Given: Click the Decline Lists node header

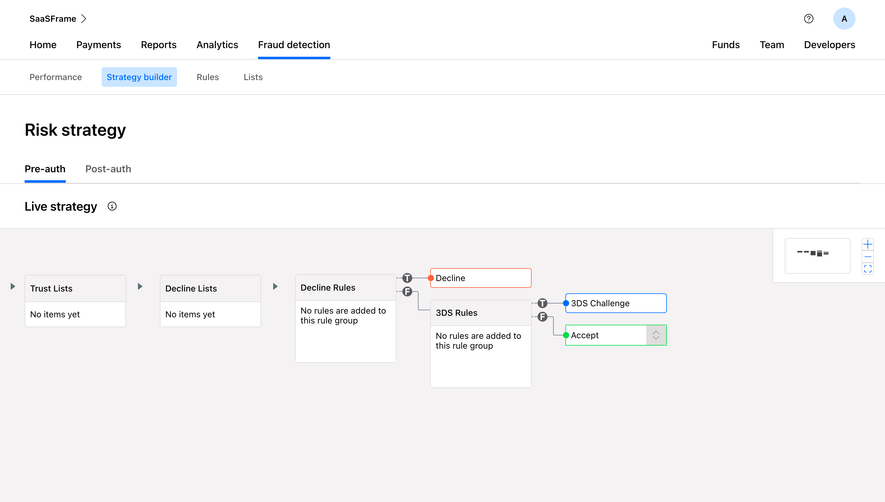Looking at the screenshot, I should click(x=210, y=289).
